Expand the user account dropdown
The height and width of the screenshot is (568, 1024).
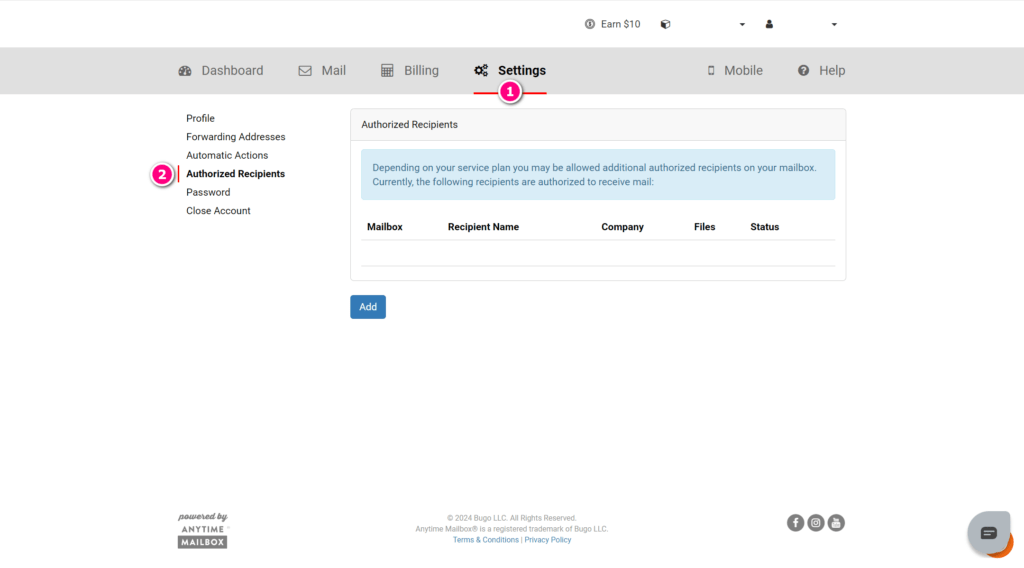pyautogui.click(x=801, y=24)
